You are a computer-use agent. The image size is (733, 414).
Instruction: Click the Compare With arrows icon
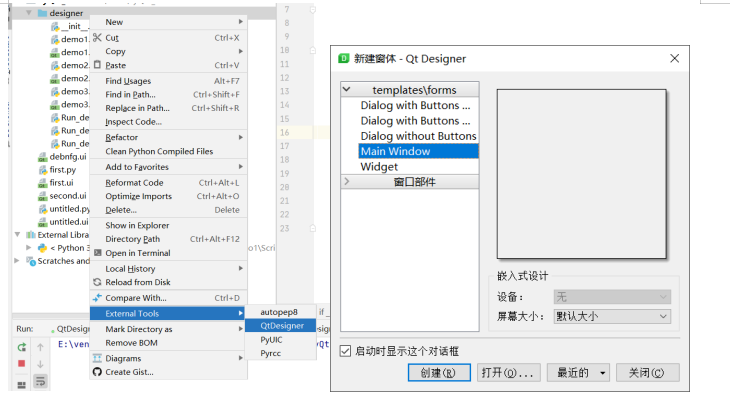pos(97,298)
